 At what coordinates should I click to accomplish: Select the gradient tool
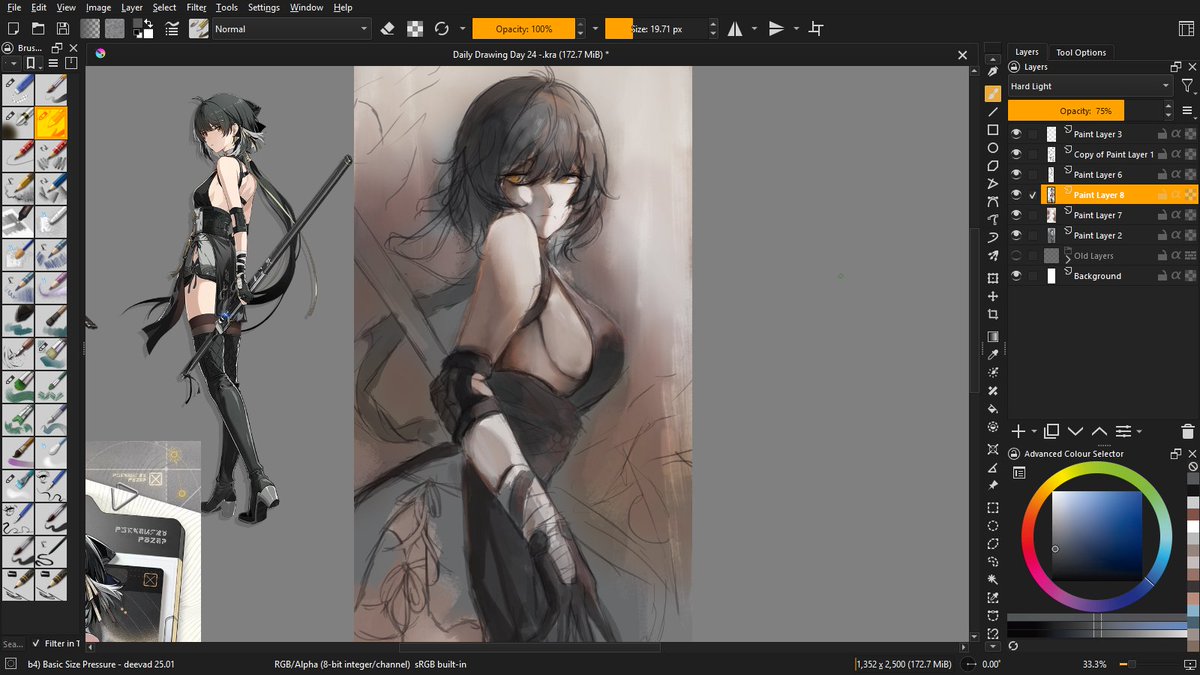[x=993, y=336]
